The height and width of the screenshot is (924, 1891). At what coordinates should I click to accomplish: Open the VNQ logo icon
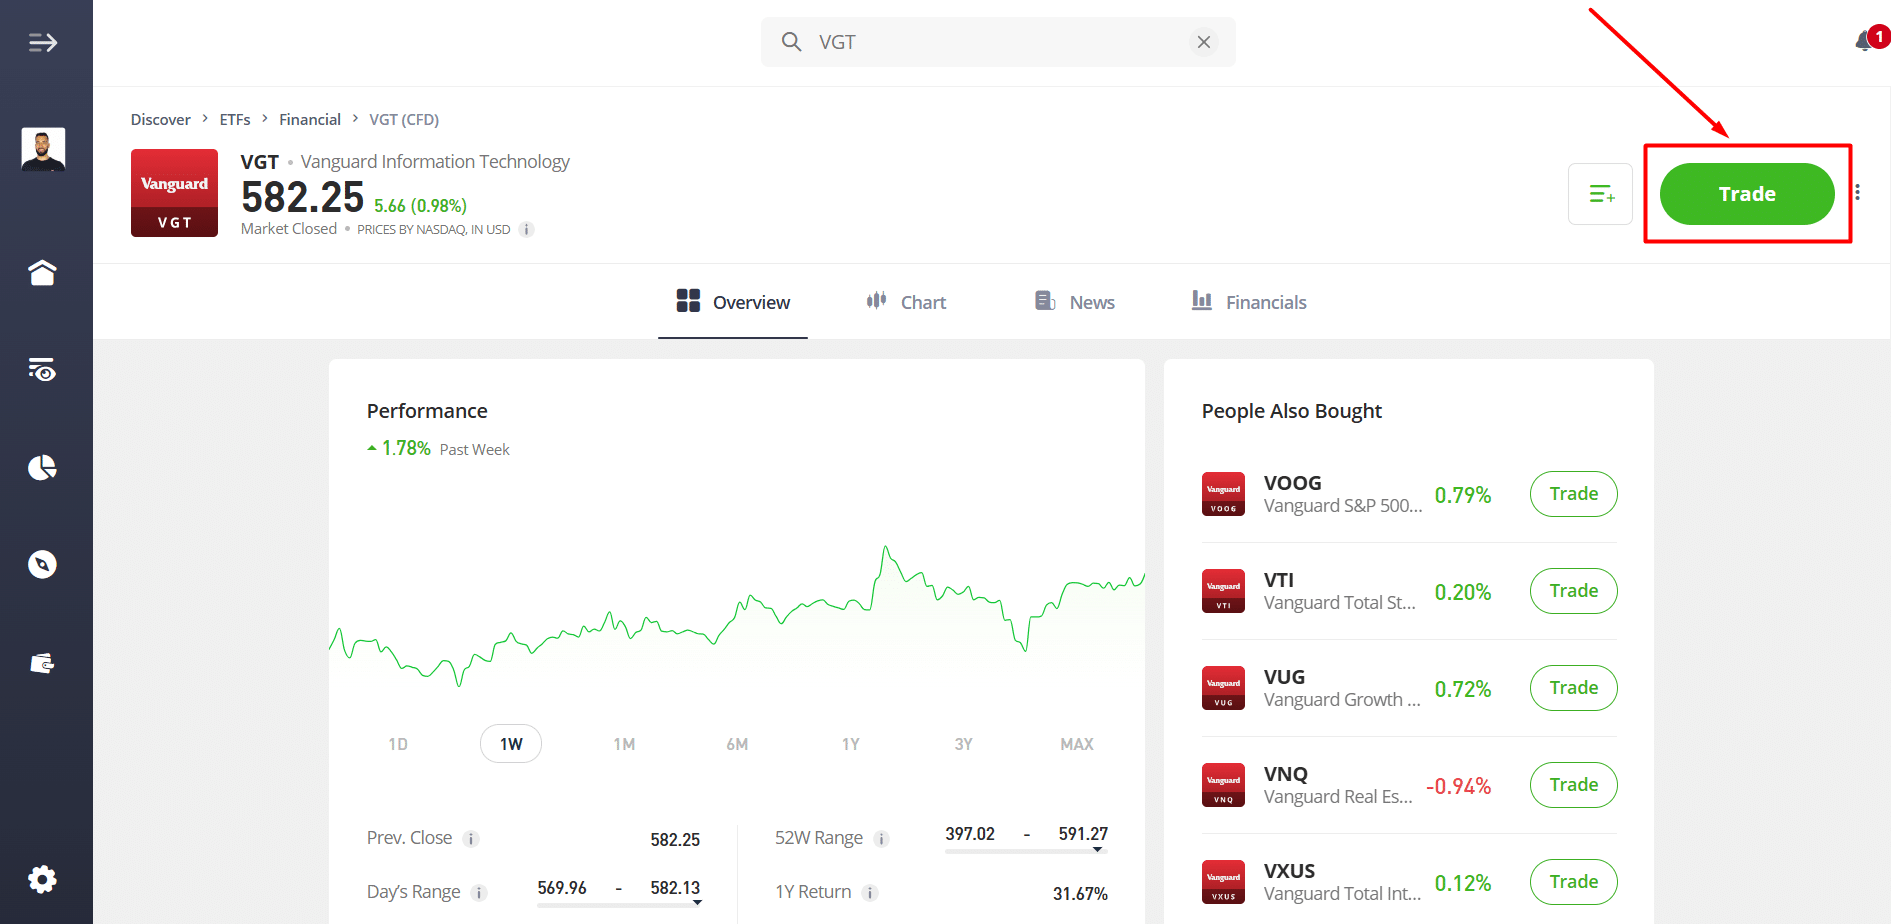tap(1223, 785)
